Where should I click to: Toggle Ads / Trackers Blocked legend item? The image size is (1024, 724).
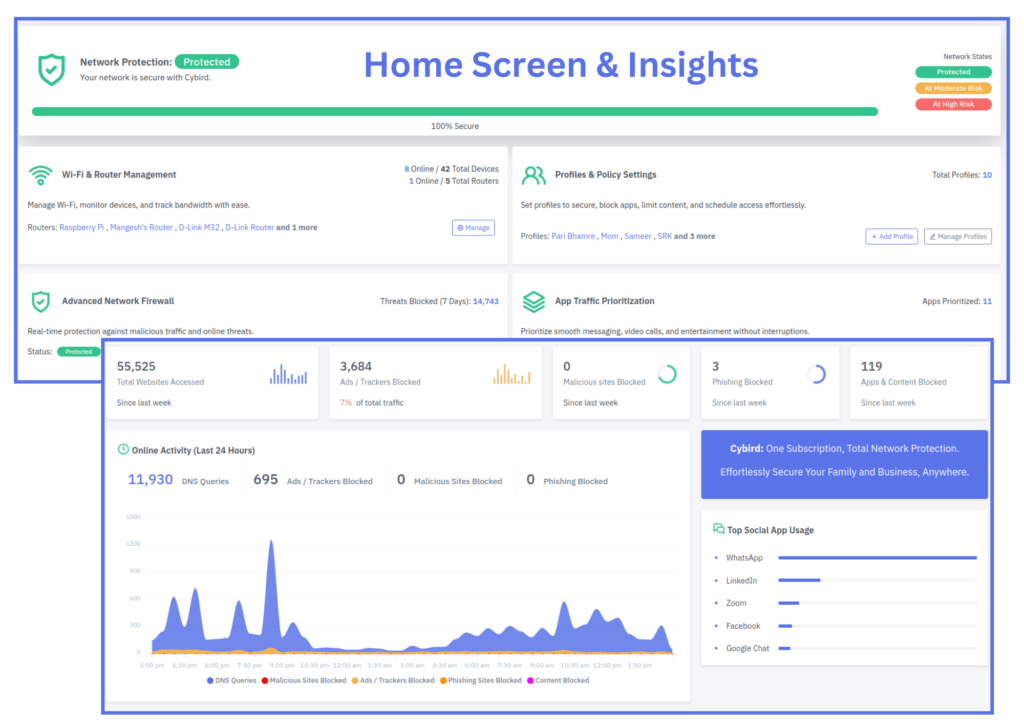tap(397, 680)
